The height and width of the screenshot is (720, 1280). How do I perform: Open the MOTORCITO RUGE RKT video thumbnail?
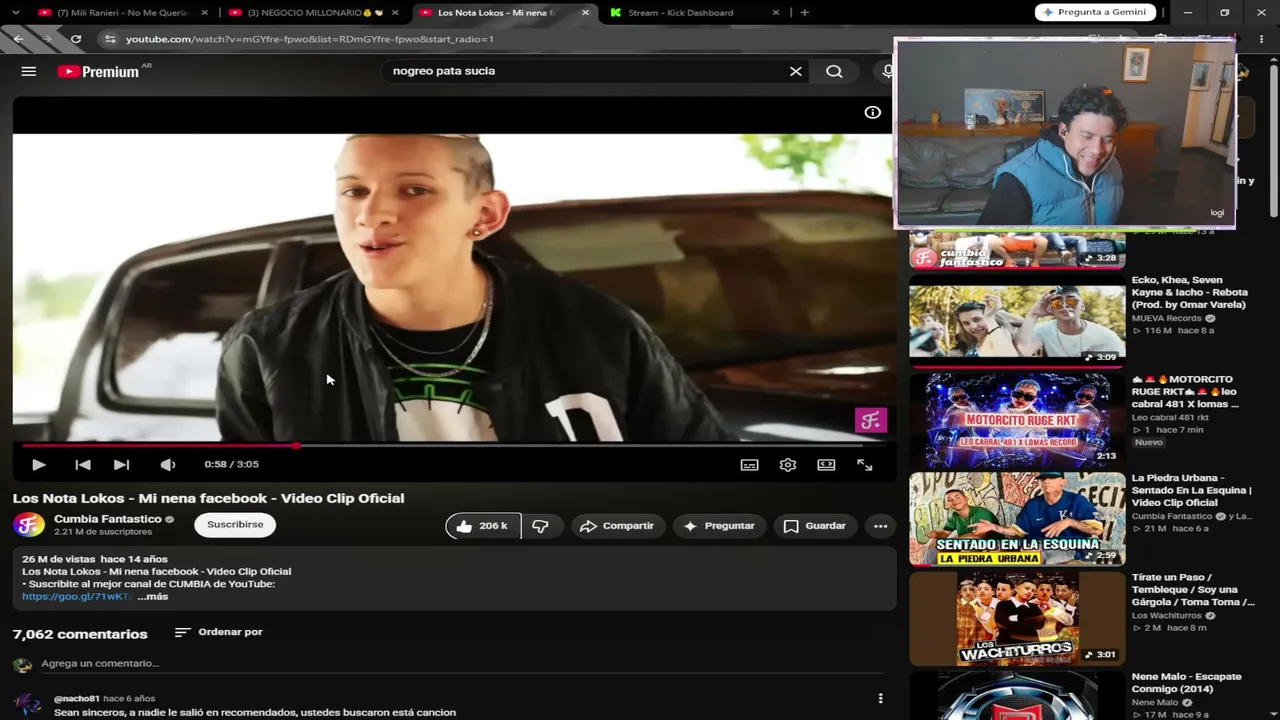coord(1017,420)
